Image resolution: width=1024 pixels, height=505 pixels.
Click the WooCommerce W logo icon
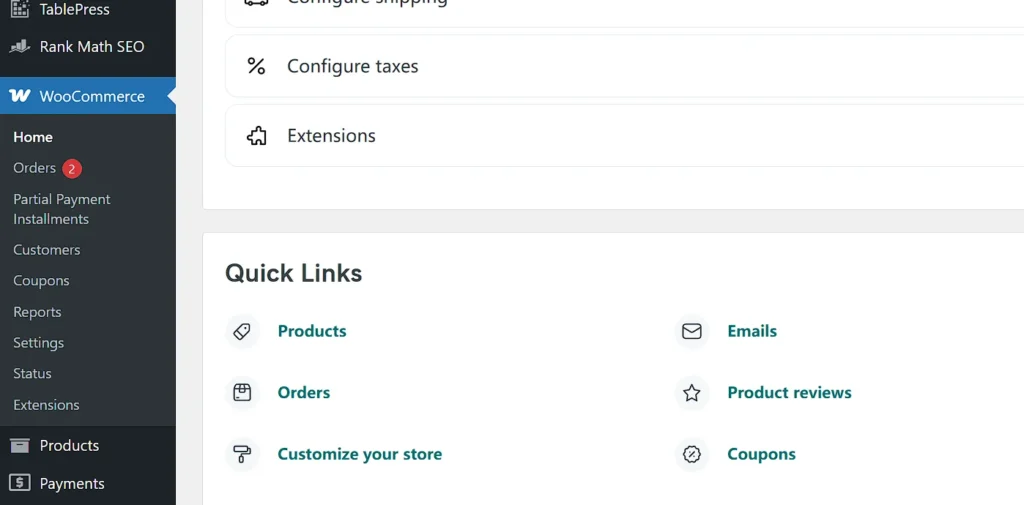20,96
